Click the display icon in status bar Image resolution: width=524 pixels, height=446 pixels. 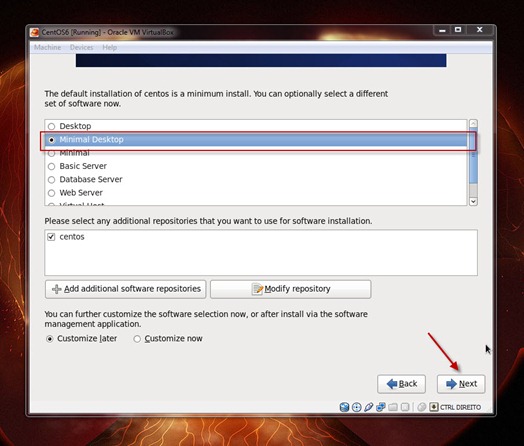pos(405,407)
